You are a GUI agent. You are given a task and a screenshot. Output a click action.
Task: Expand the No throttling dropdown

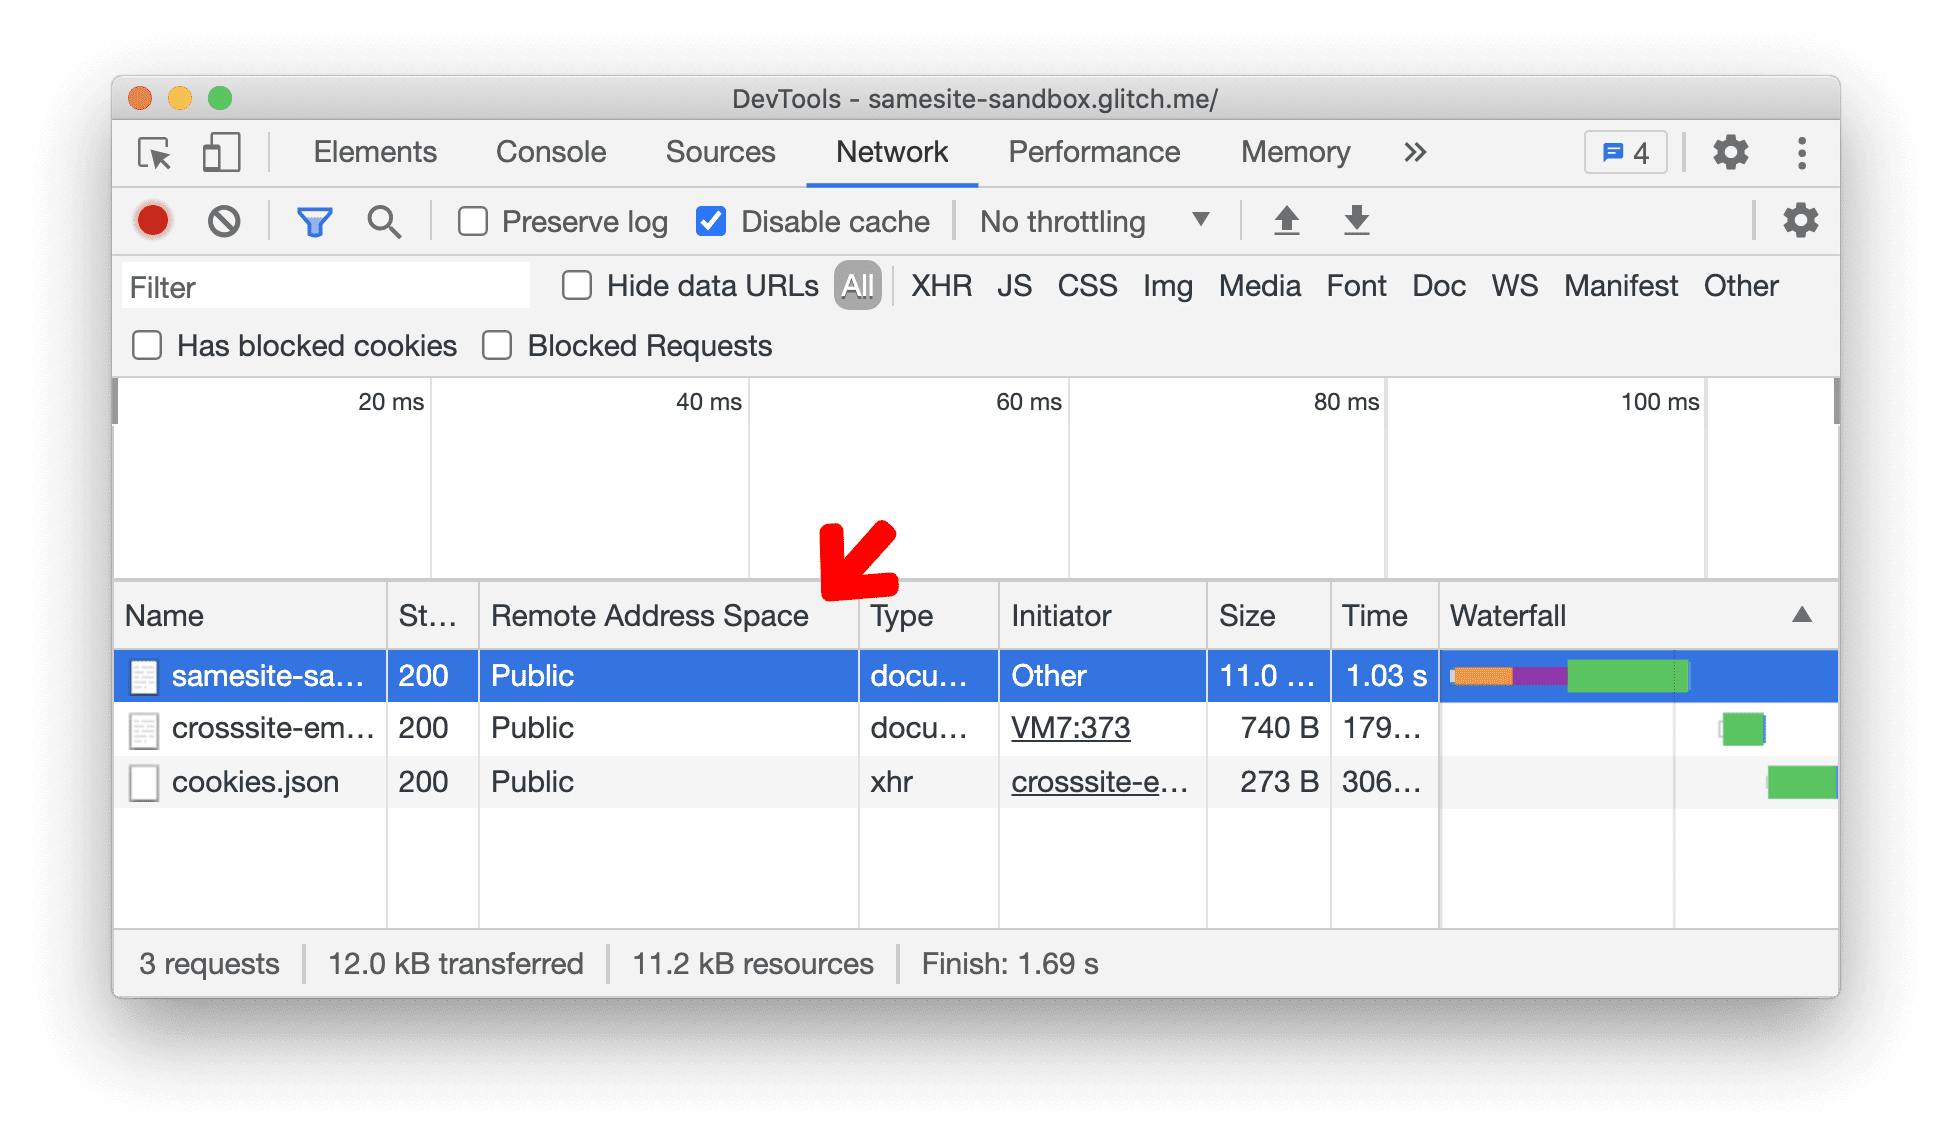click(x=1093, y=220)
